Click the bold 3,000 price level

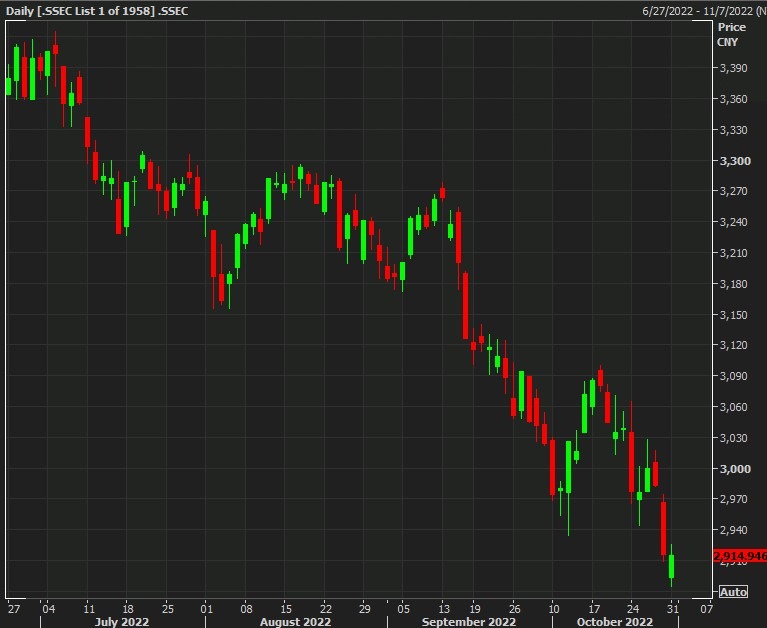(735, 469)
